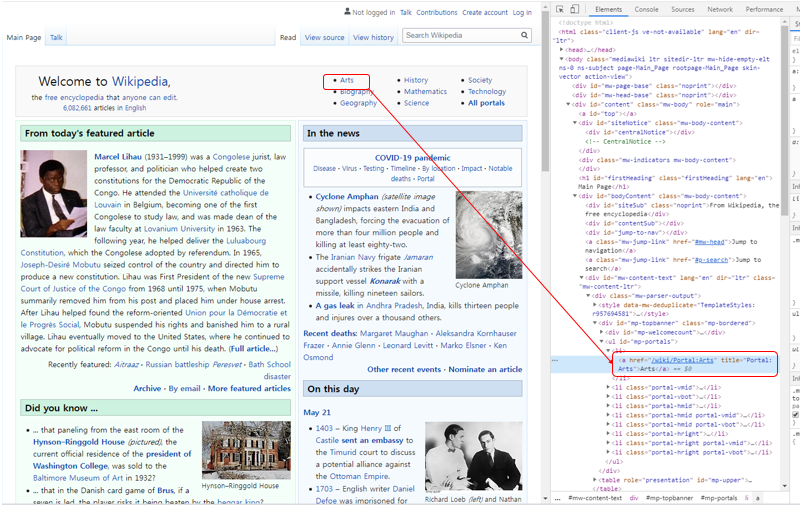Screen dimensions: 800x520
Task: Switch to the Console tab
Action: pyautogui.click(x=646, y=10)
